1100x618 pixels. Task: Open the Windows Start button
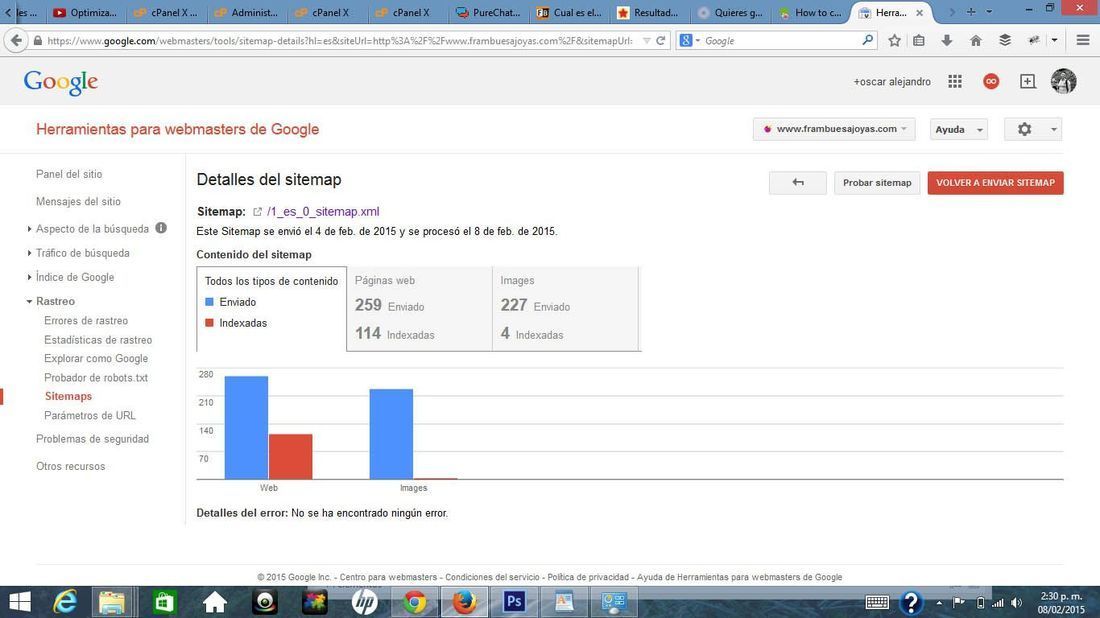(x=20, y=602)
